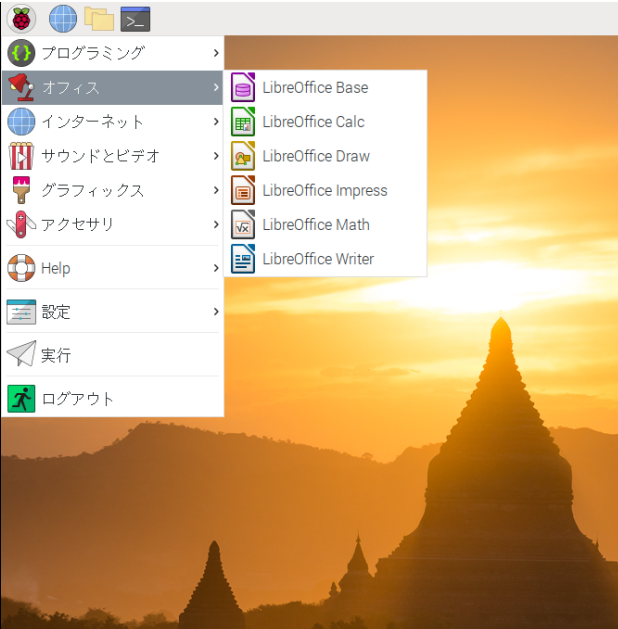The image size is (618, 629).
Task: Open the Raspberry Pi main menu button
Action: [21, 19]
